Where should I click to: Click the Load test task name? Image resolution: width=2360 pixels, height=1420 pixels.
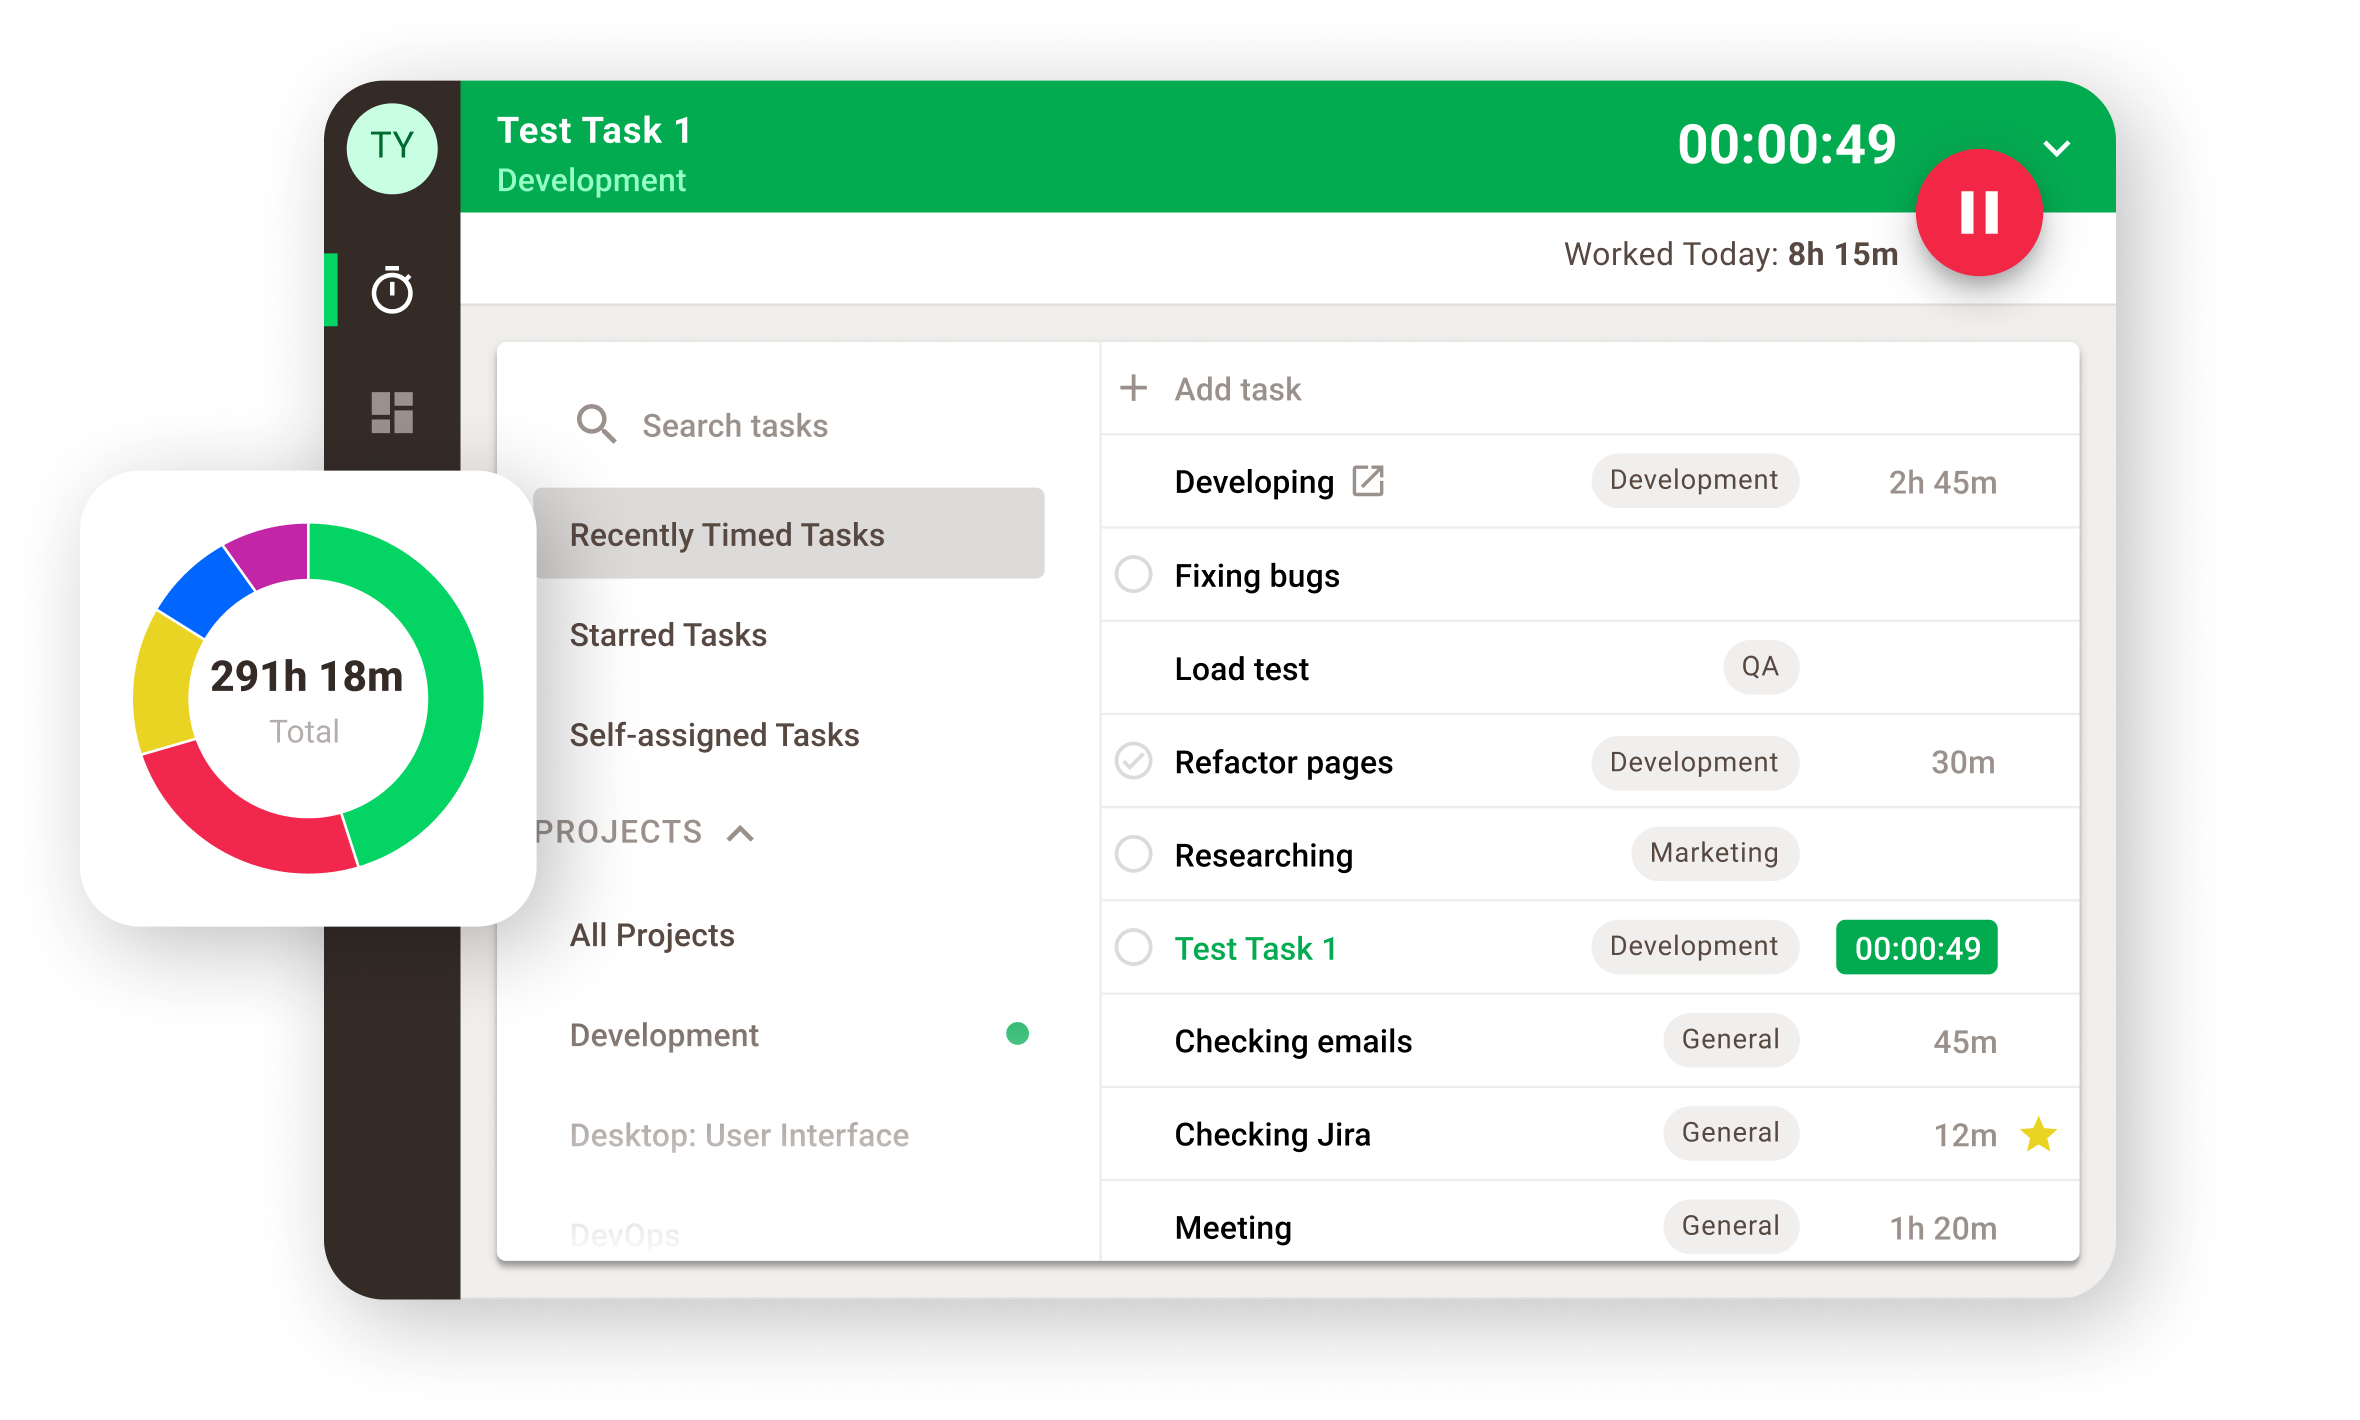[x=1241, y=669]
